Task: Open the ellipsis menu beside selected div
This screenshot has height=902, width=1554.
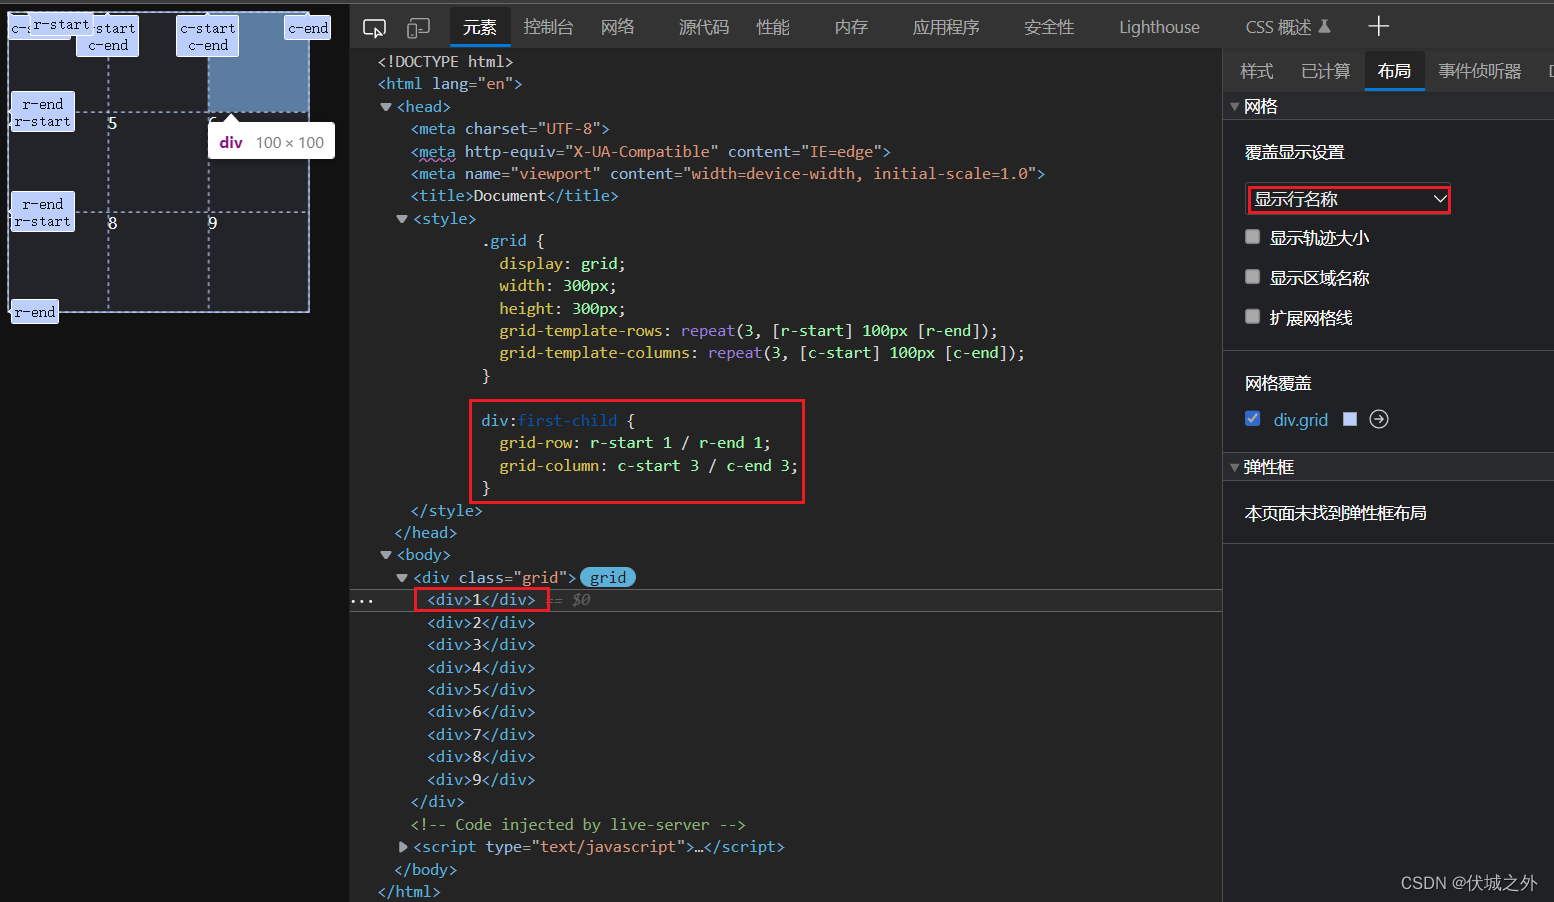Action: [x=362, y=601]
